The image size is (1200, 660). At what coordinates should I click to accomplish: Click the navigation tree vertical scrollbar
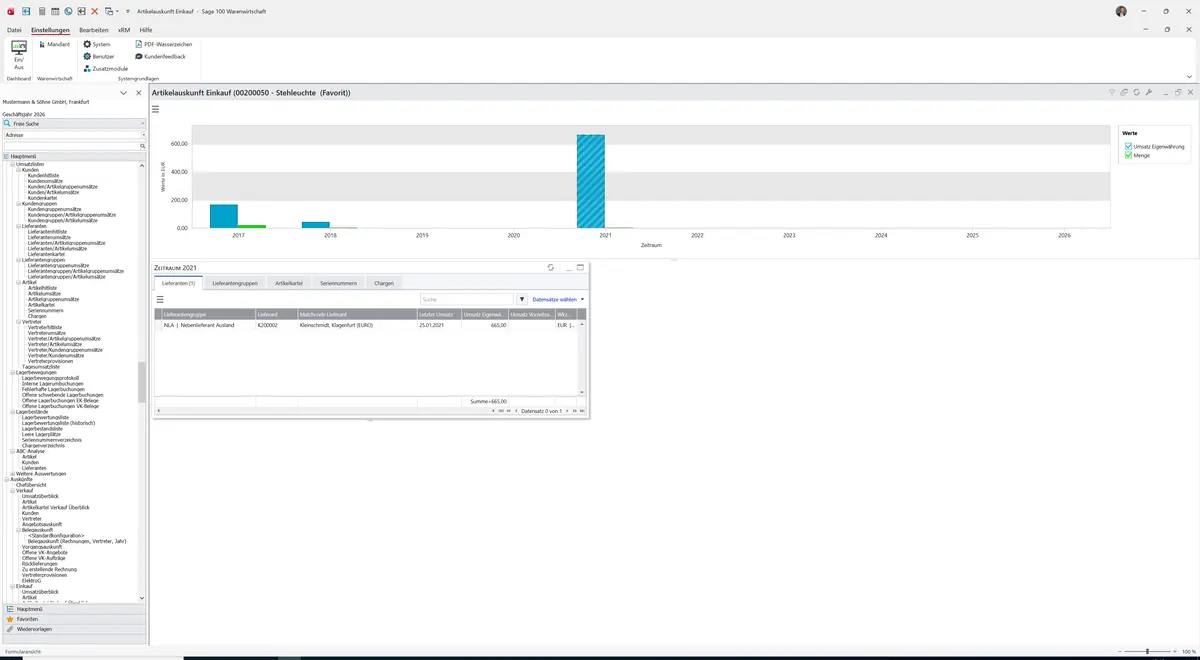(142, 380)
